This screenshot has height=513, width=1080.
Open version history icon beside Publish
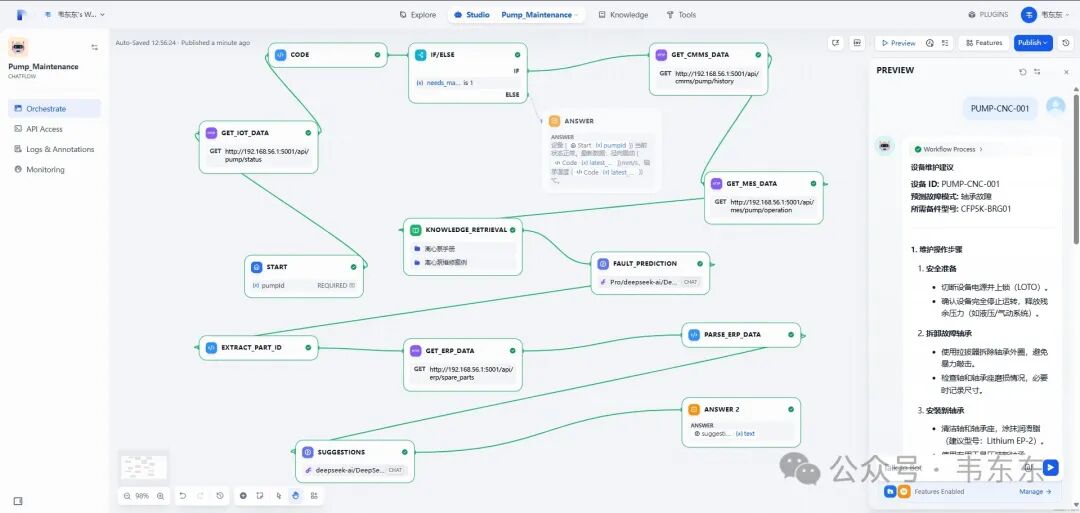[1066, 43]
